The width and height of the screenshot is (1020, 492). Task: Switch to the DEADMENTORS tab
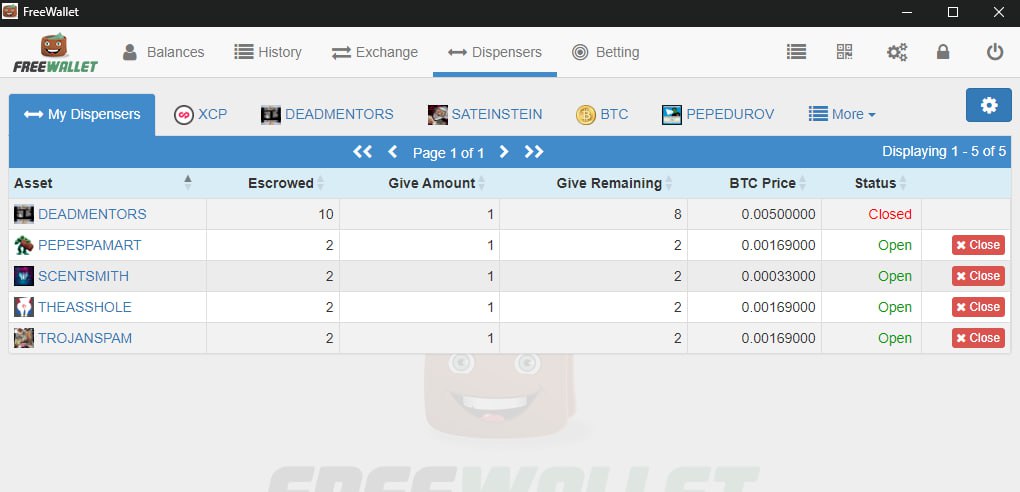[x=327, y=115]
